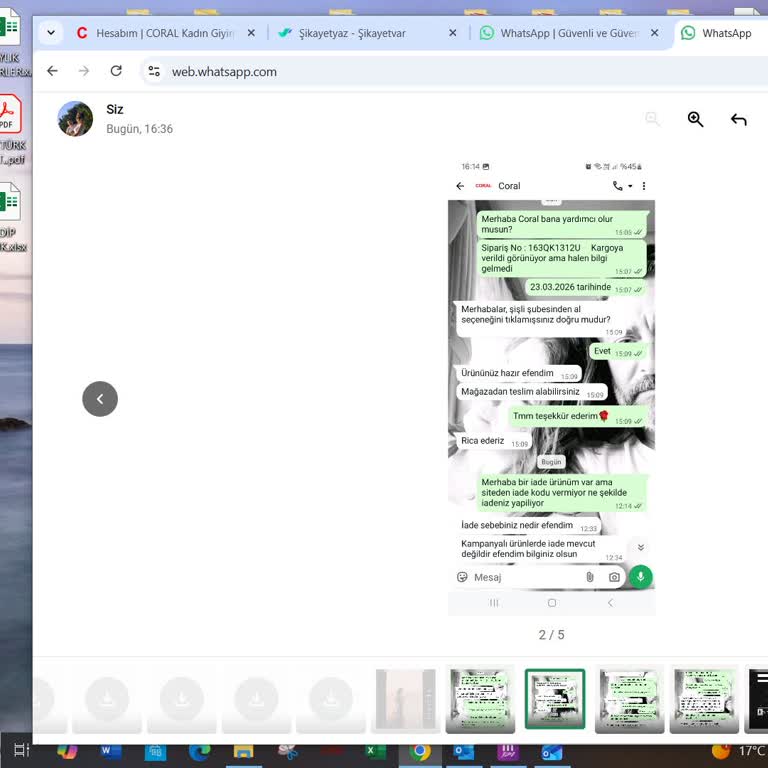Open File Explorer from the taskbar
Viewport: 768px width, 768px height.
pos(243,751)
